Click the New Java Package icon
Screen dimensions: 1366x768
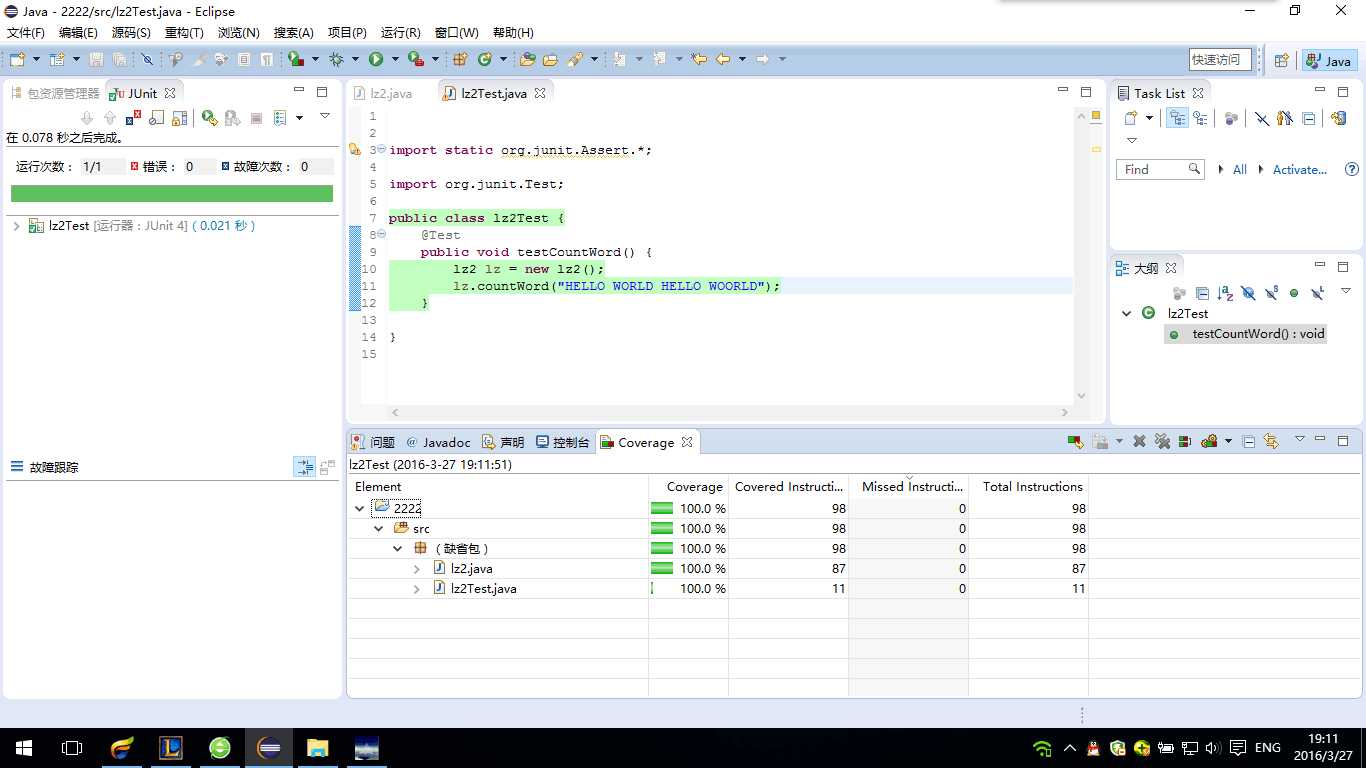coord(460,59)
